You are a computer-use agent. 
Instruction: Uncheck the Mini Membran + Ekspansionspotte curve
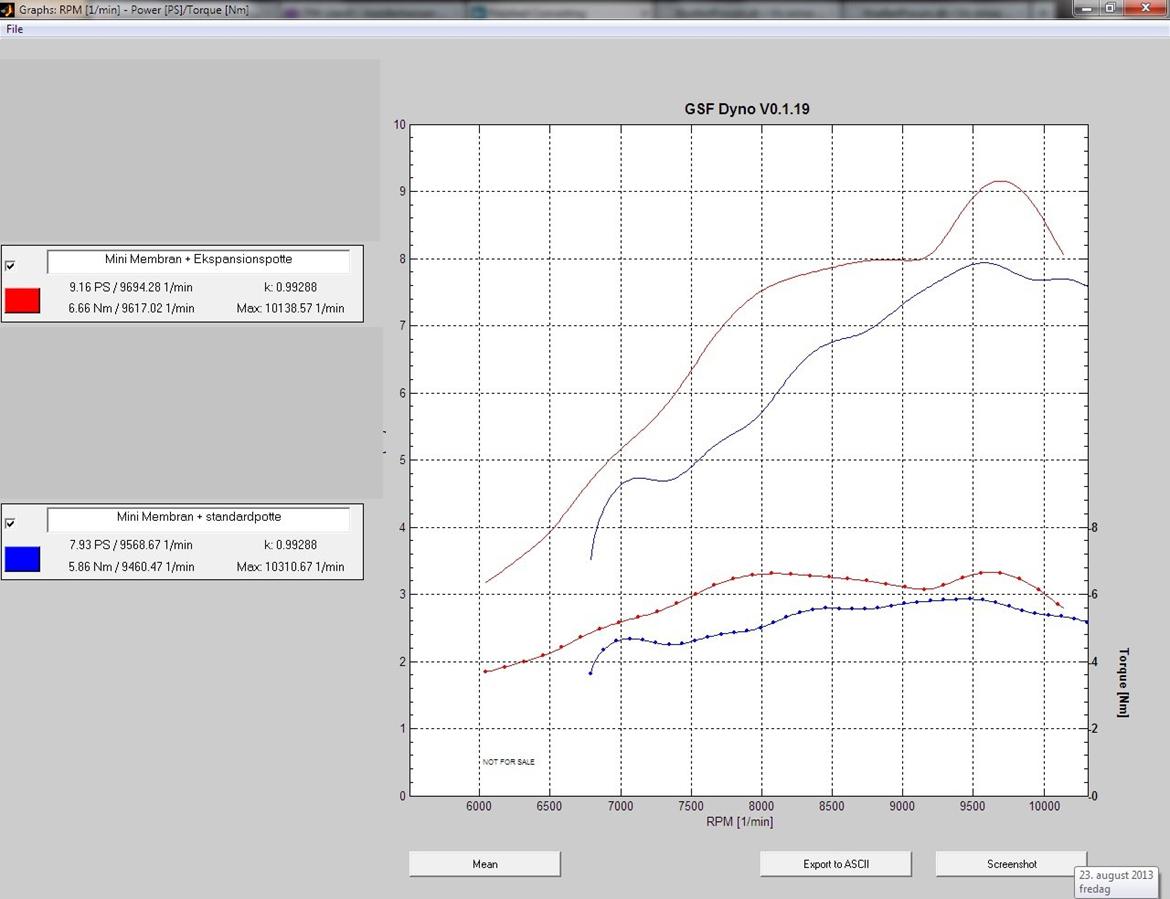11,265
